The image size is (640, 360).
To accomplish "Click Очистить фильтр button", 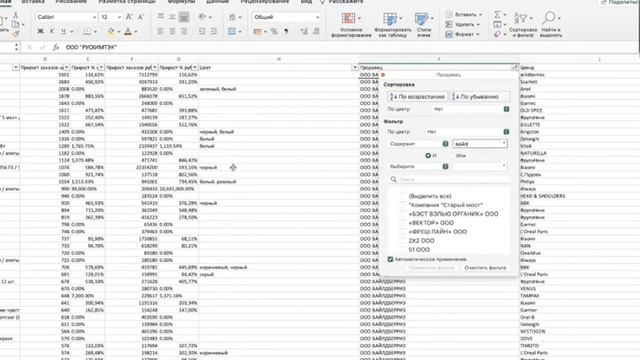I will (x=485, y=268).
